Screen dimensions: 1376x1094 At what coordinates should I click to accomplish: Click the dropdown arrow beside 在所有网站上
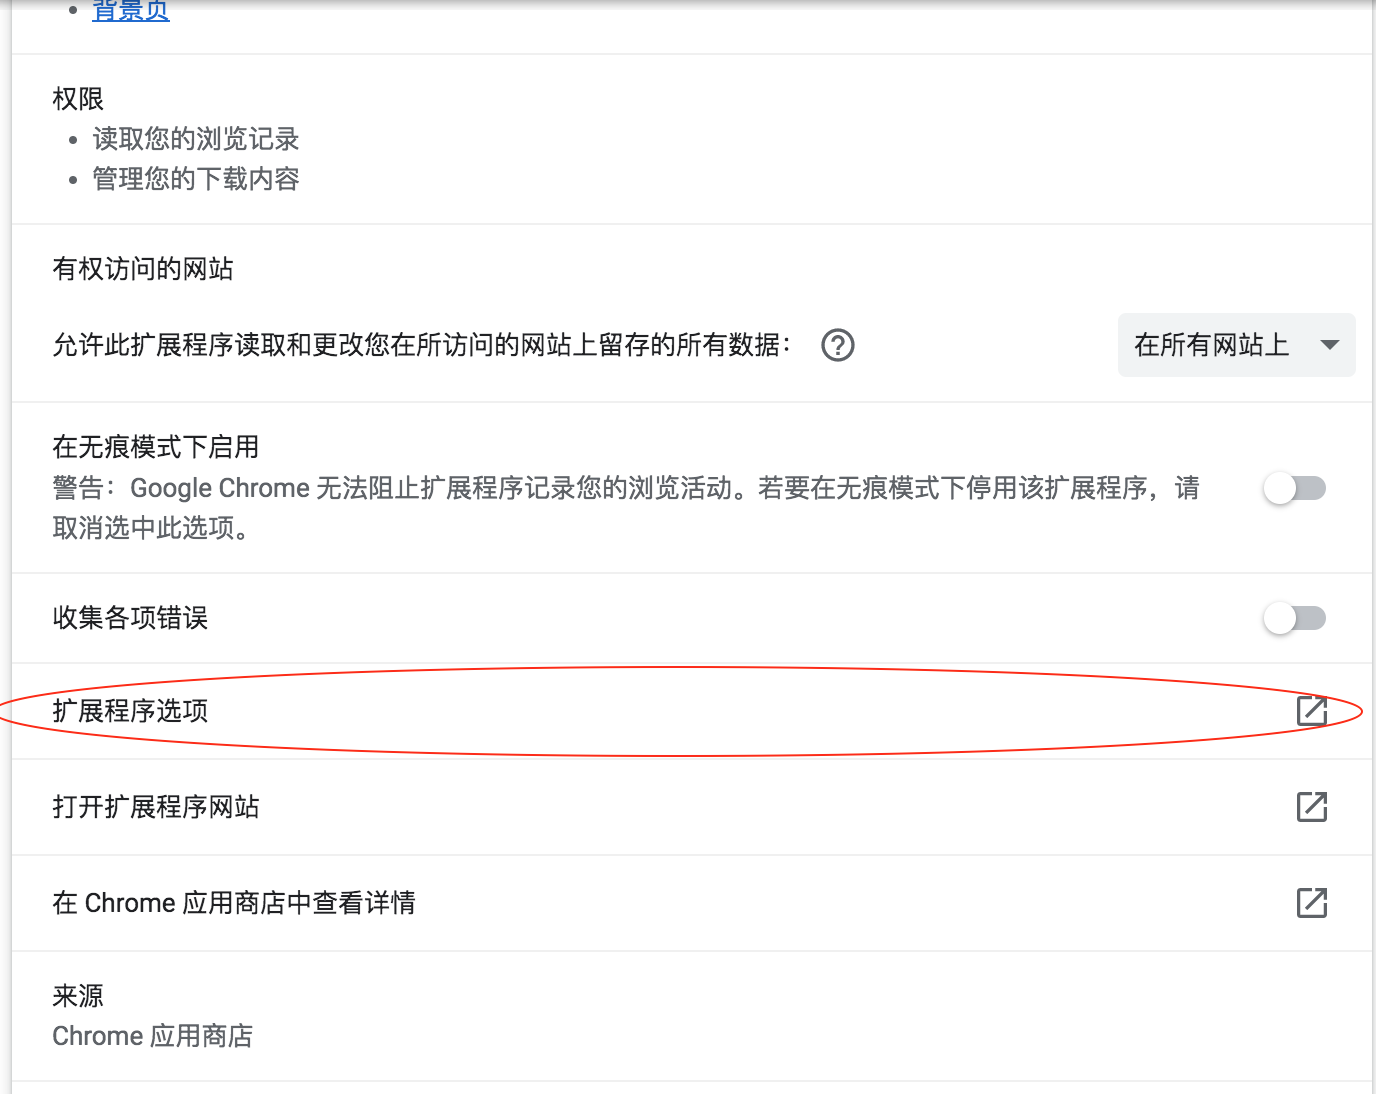pos(1329,345)
